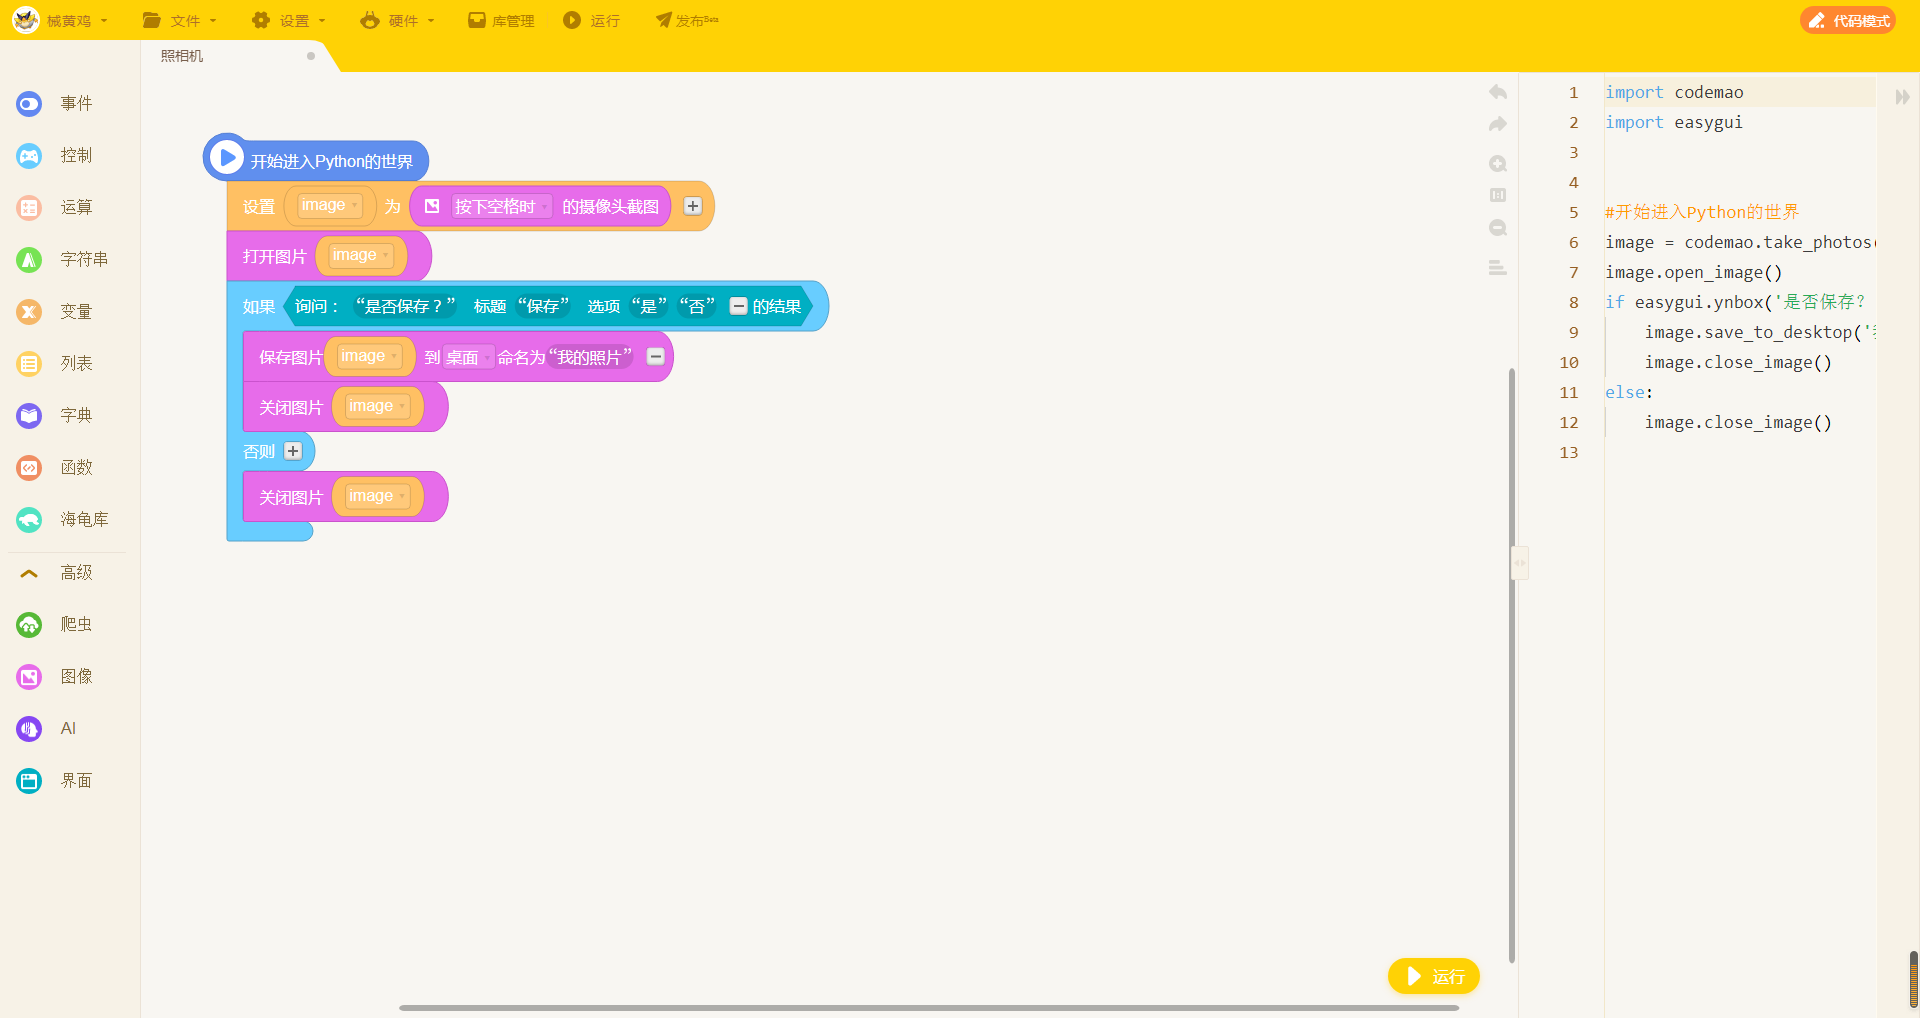The image size is (1920, 1018).
Task: Open the 字符串 block category
Action: pyautogui.click(x=62, y=259)
